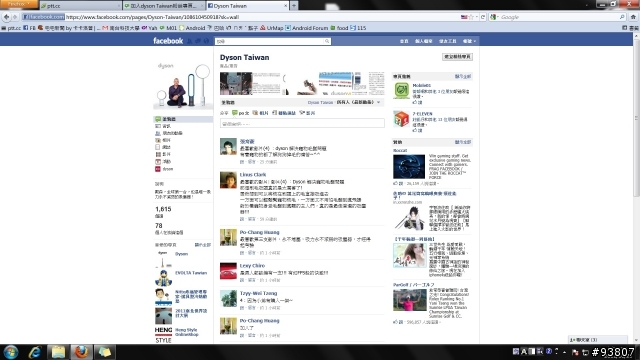
Task: Open the first Facebook header link (Home)
Action: (x=404, y=41)
